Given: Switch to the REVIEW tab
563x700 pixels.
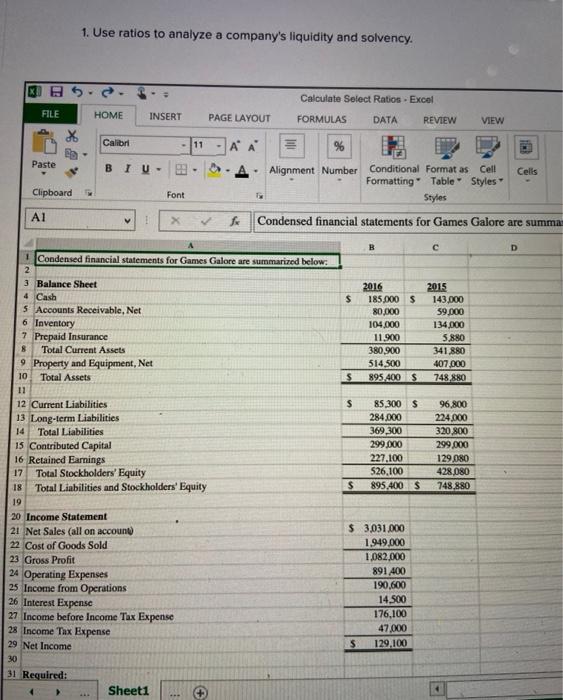Looking at the screenshot, I should [x=440, y=120].
